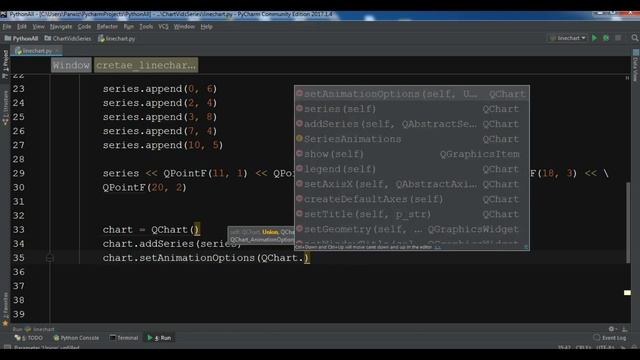Open the Terminal tool tab
This screenshot has width=640, height=360.
click(124, 338)
